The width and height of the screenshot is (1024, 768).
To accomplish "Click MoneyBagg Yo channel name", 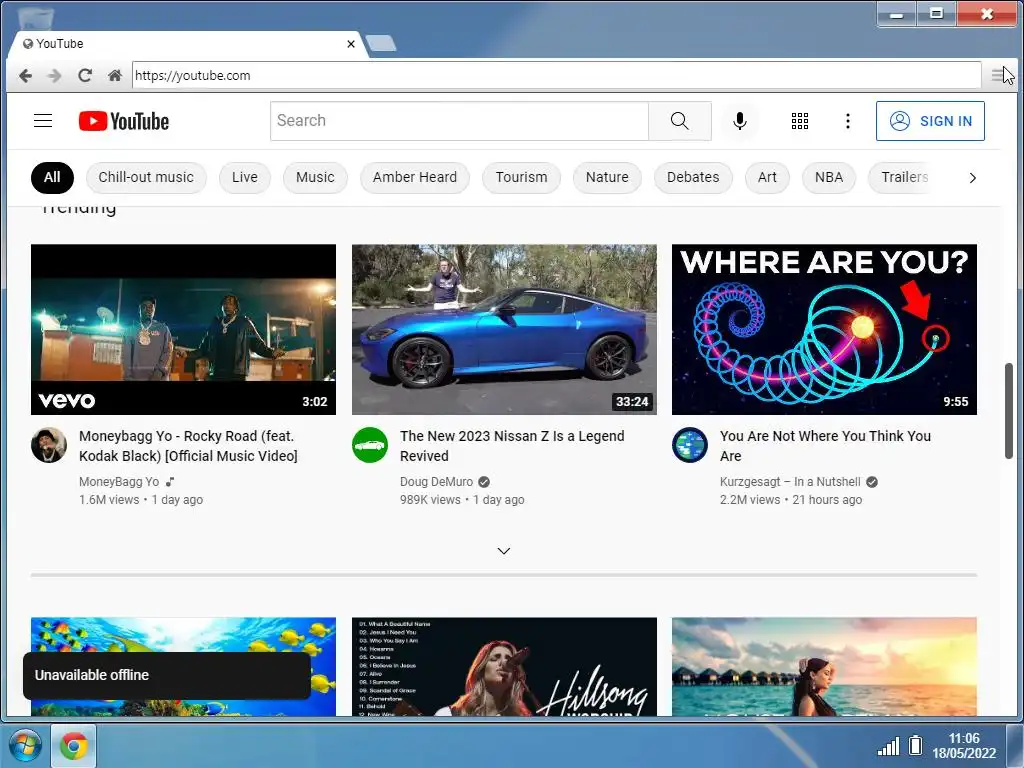I will (x=119, y=482).
